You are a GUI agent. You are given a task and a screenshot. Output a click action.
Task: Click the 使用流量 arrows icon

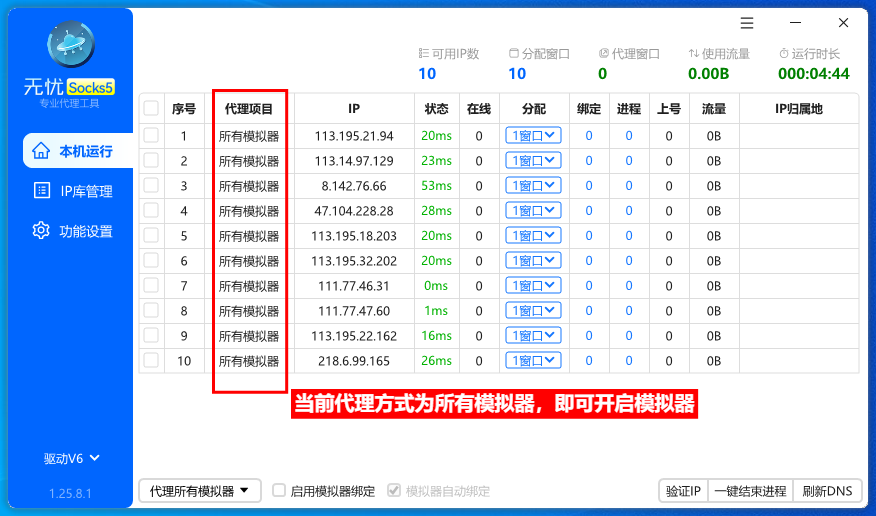[693, 54]
